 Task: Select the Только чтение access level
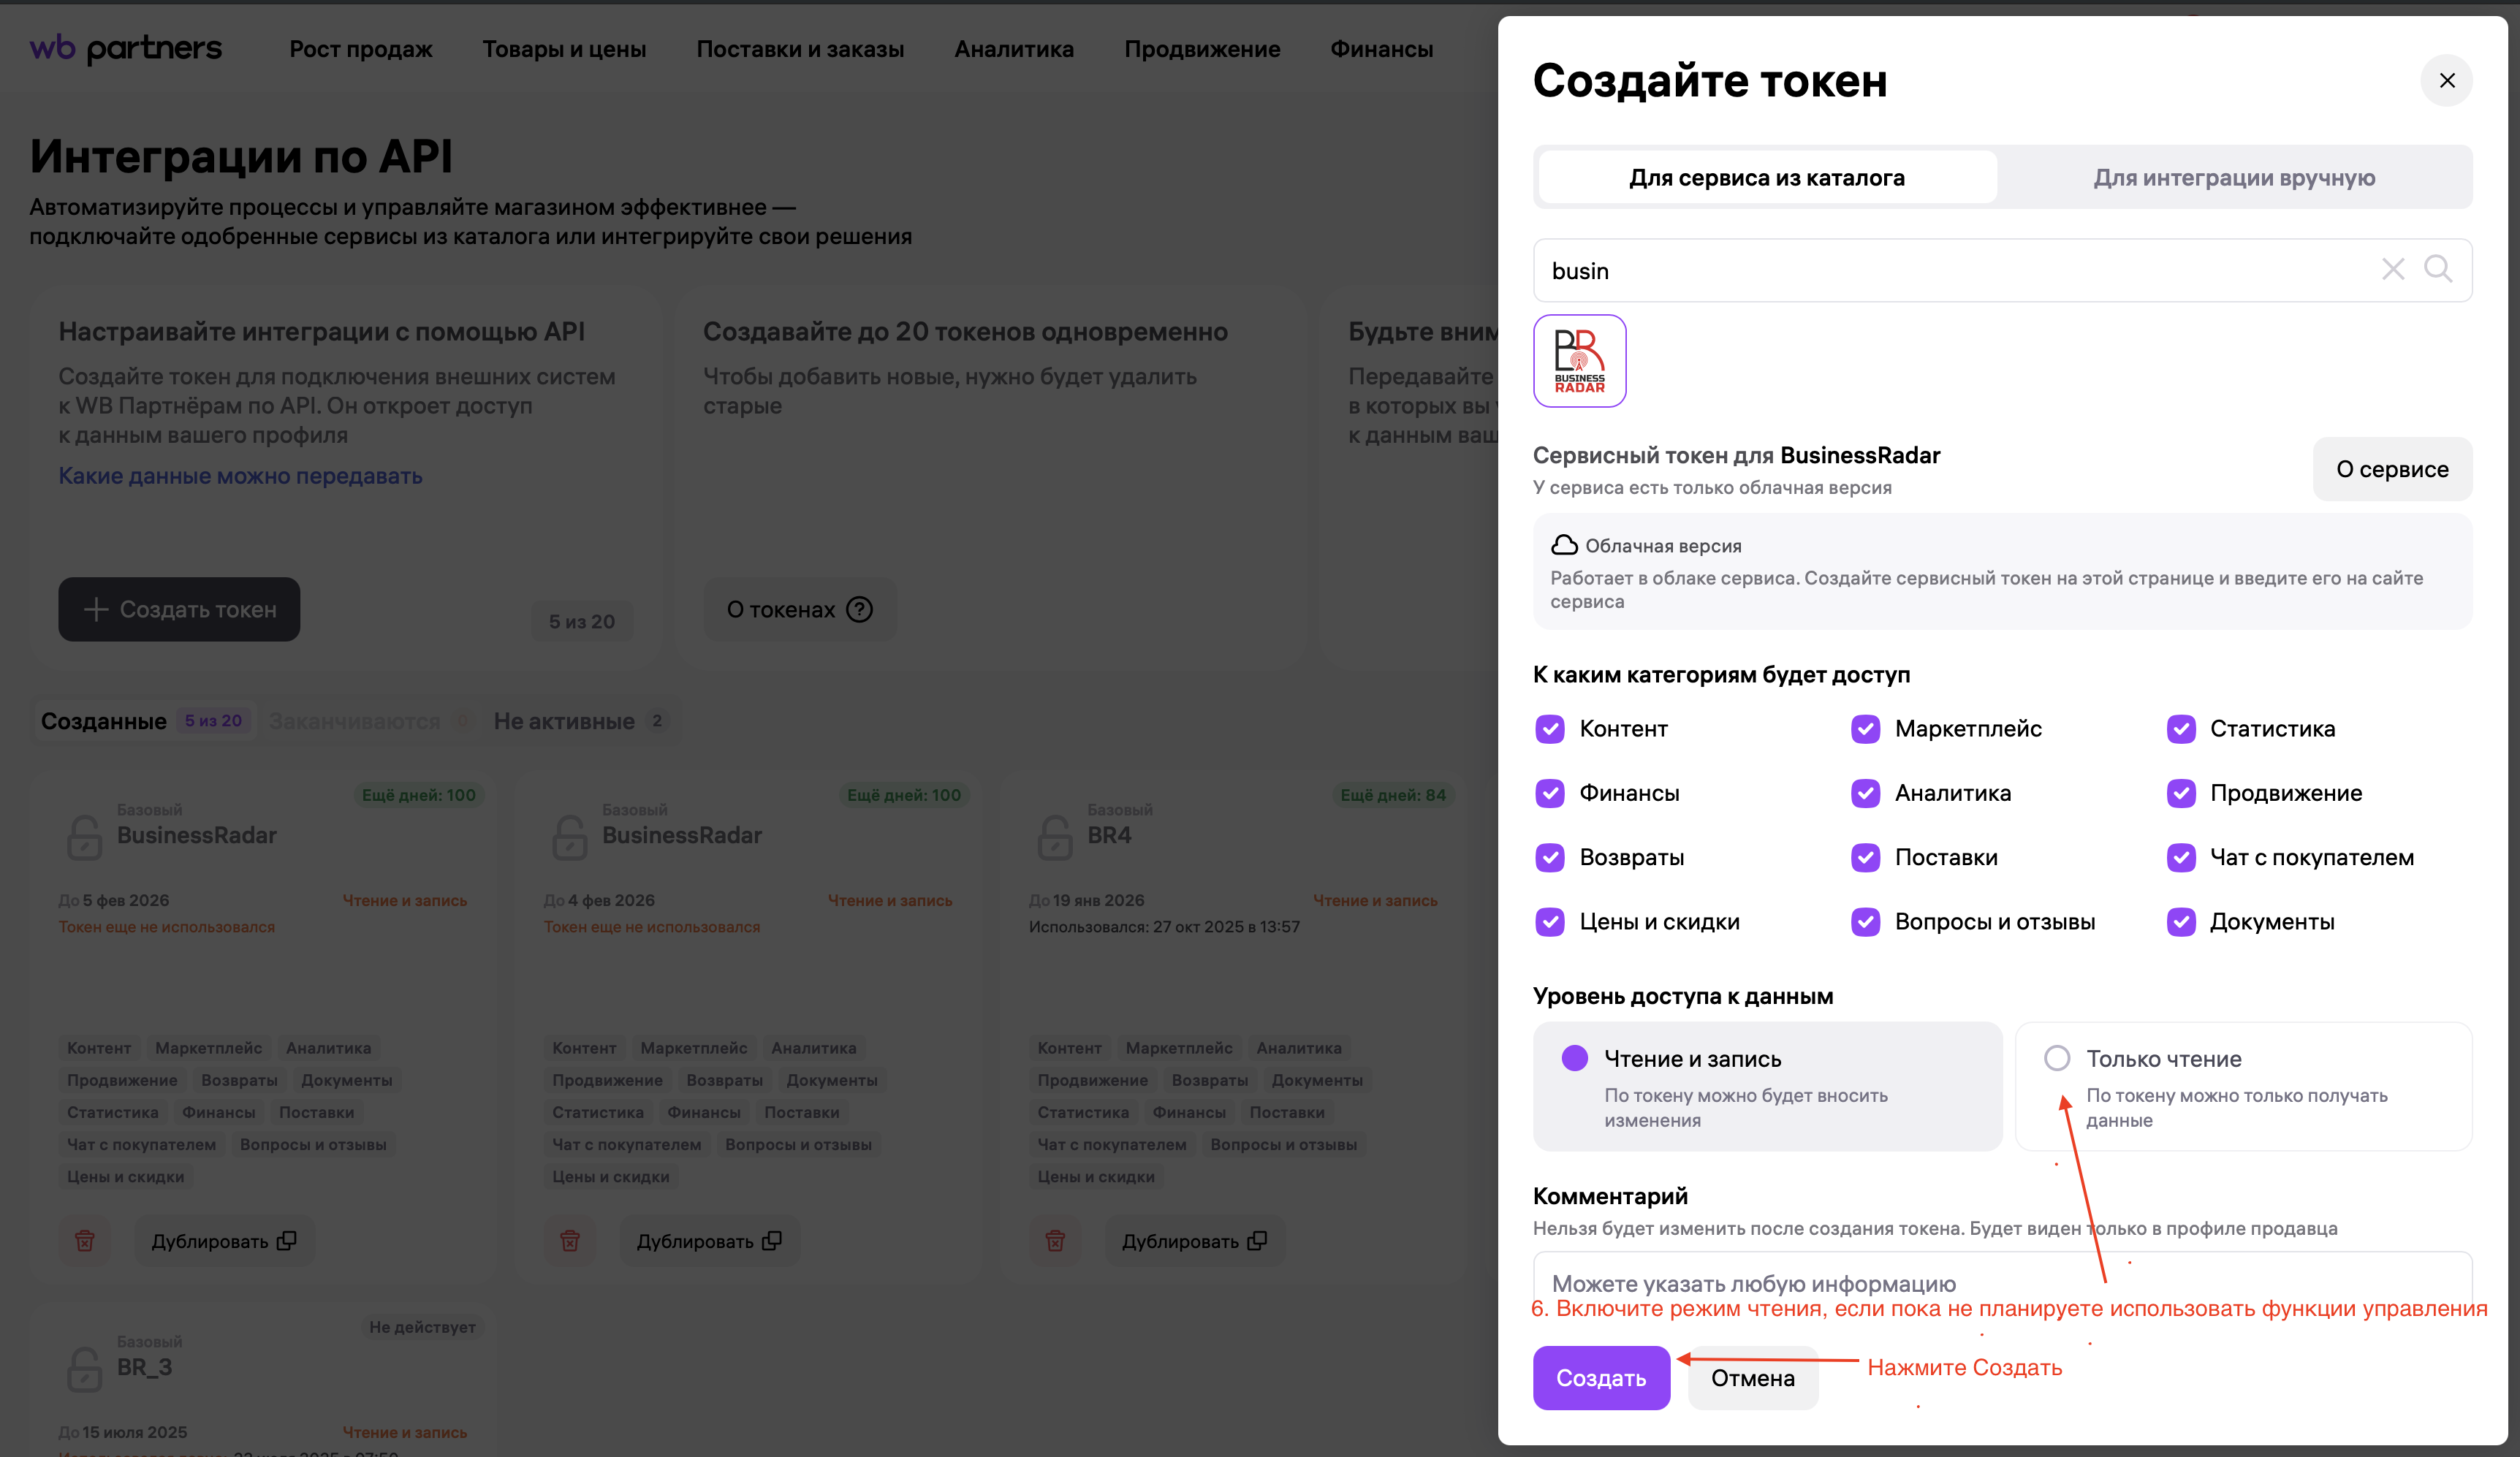point(2056,1058)
